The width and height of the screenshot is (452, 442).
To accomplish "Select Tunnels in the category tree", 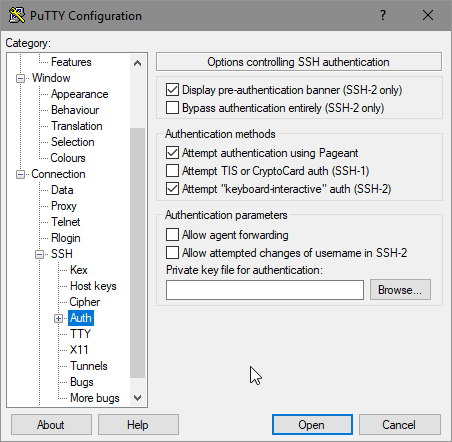I will [89, 366].
